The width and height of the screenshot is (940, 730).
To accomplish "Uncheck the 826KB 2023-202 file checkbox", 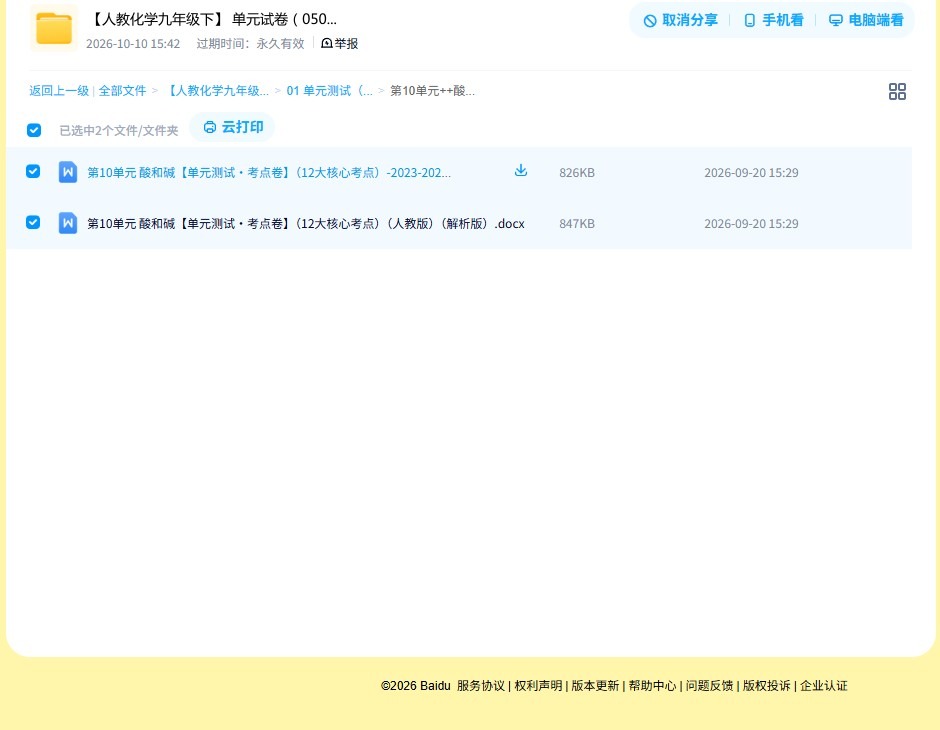I will click(x=33, y=171).
